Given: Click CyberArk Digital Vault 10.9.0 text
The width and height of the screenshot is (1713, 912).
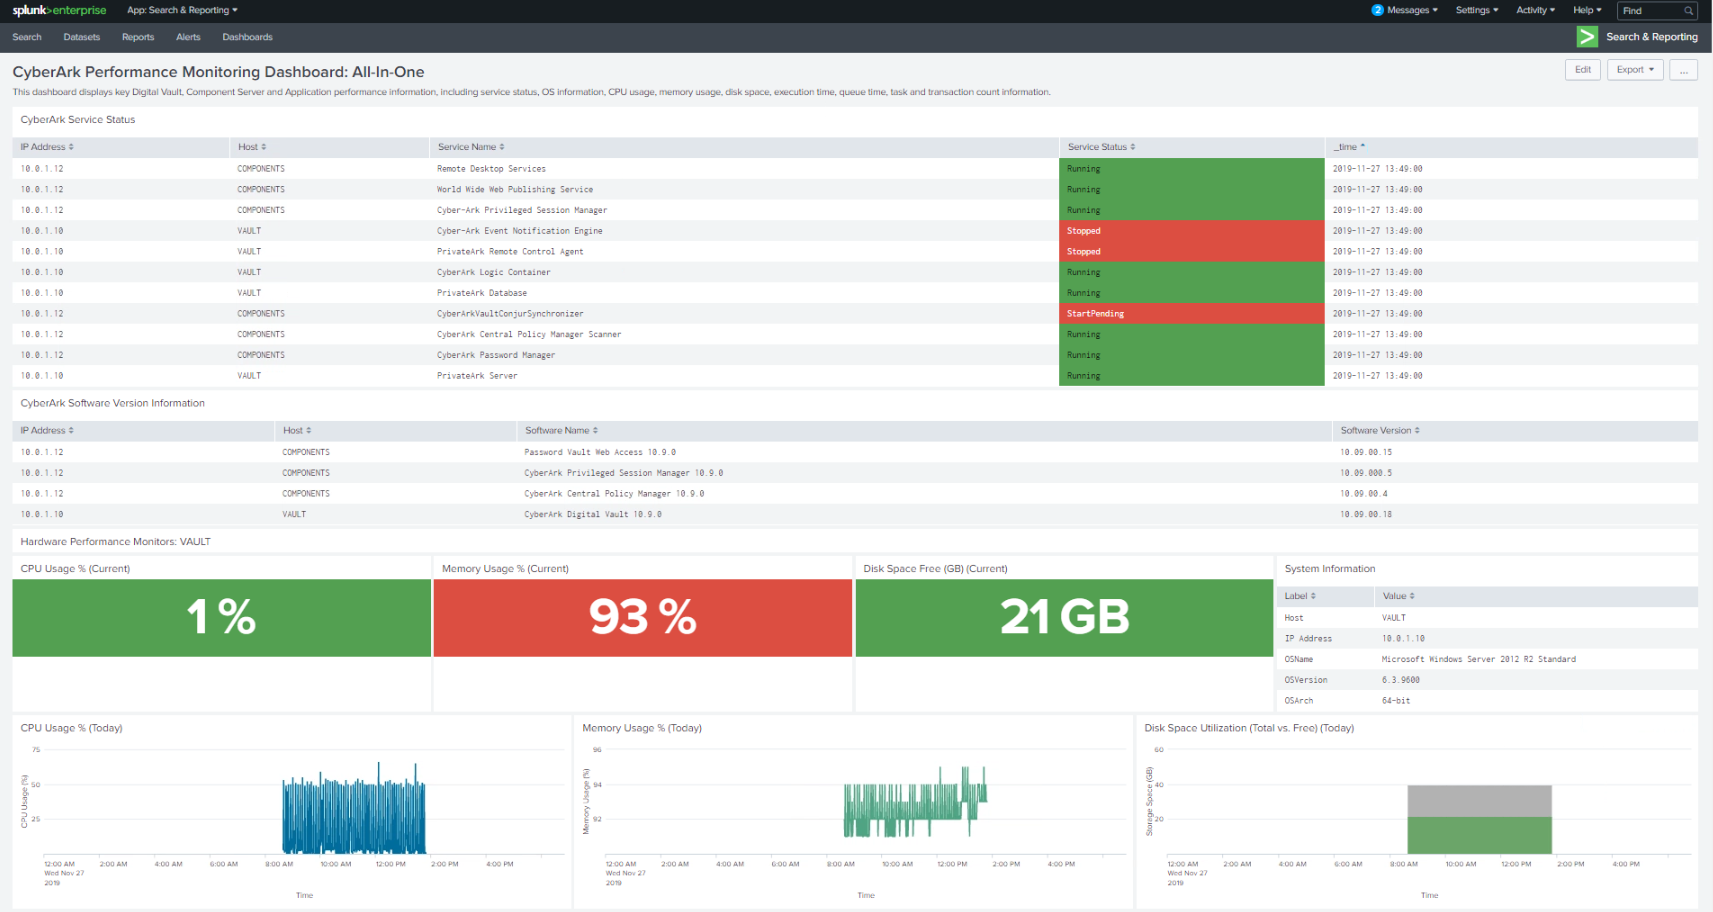Looking at the screenshot, I should coord(593,515).
